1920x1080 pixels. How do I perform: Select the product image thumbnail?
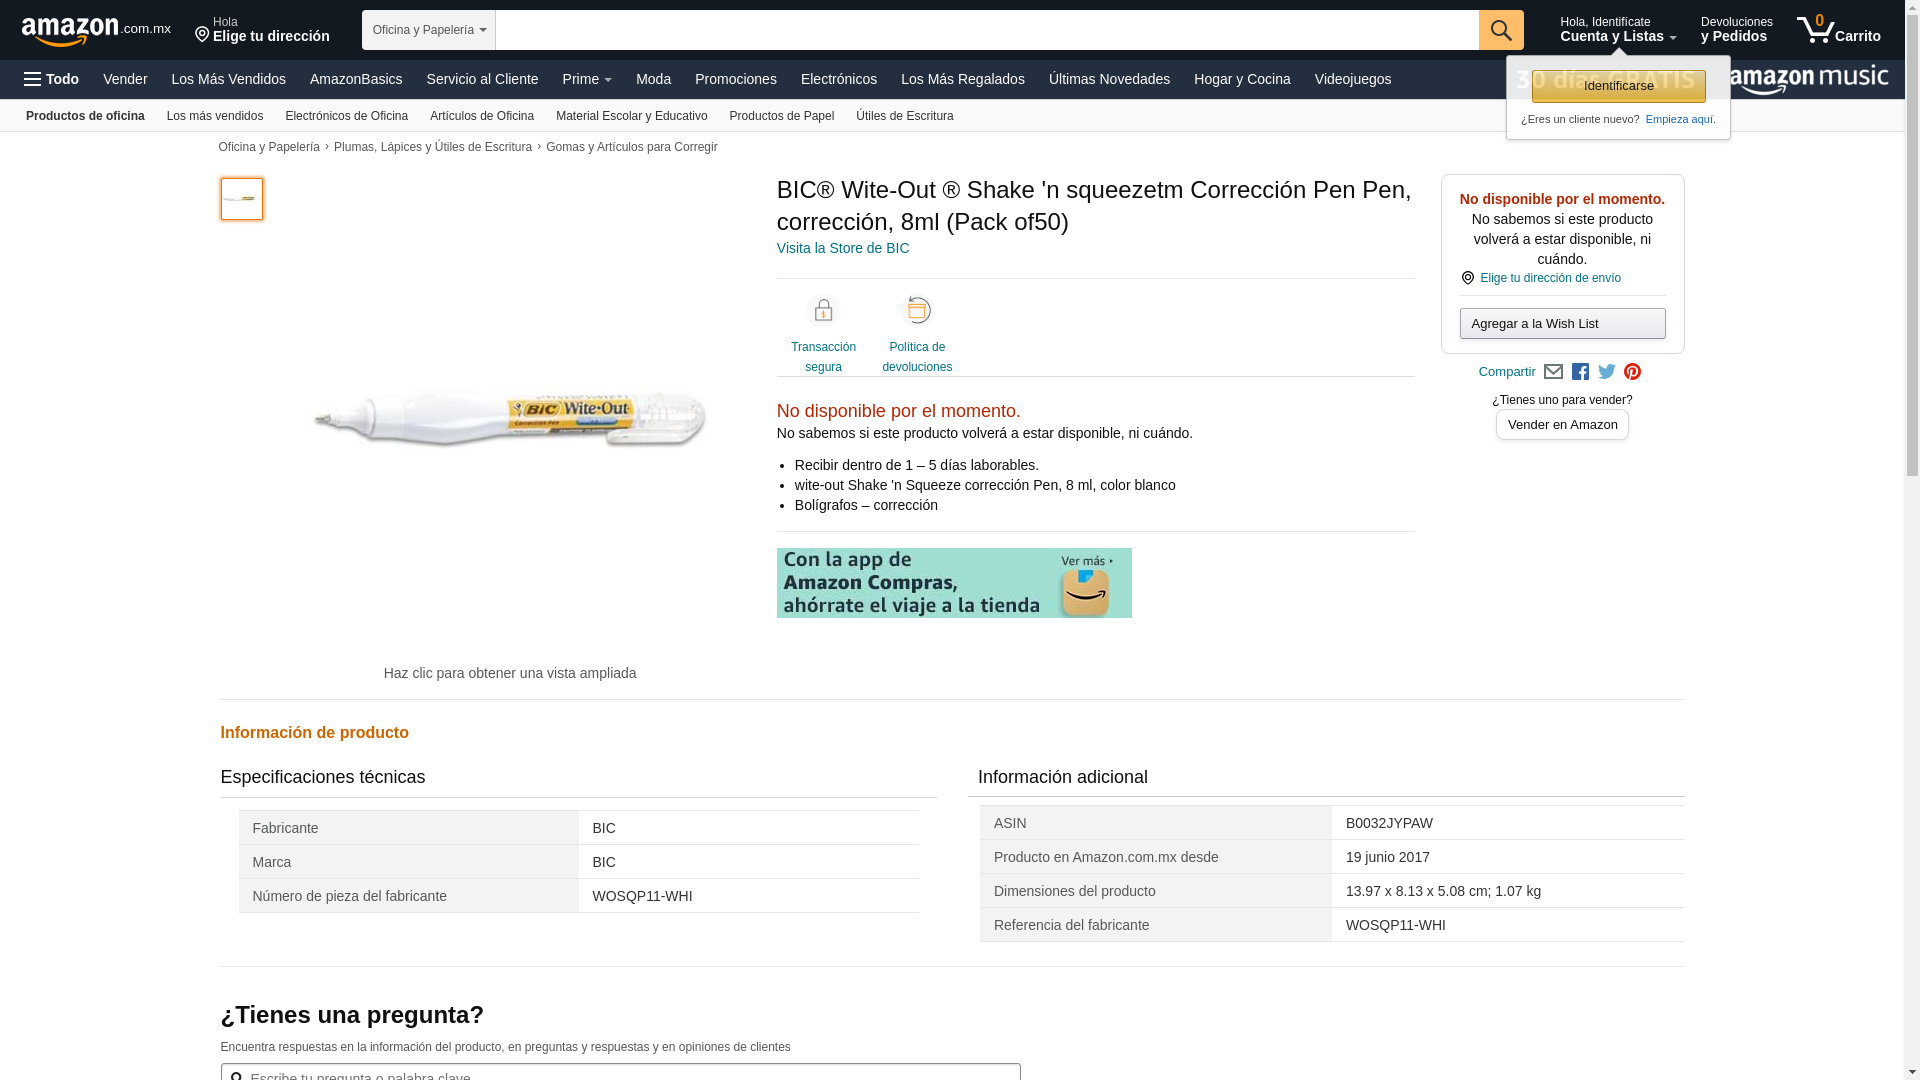coord(241,199)
